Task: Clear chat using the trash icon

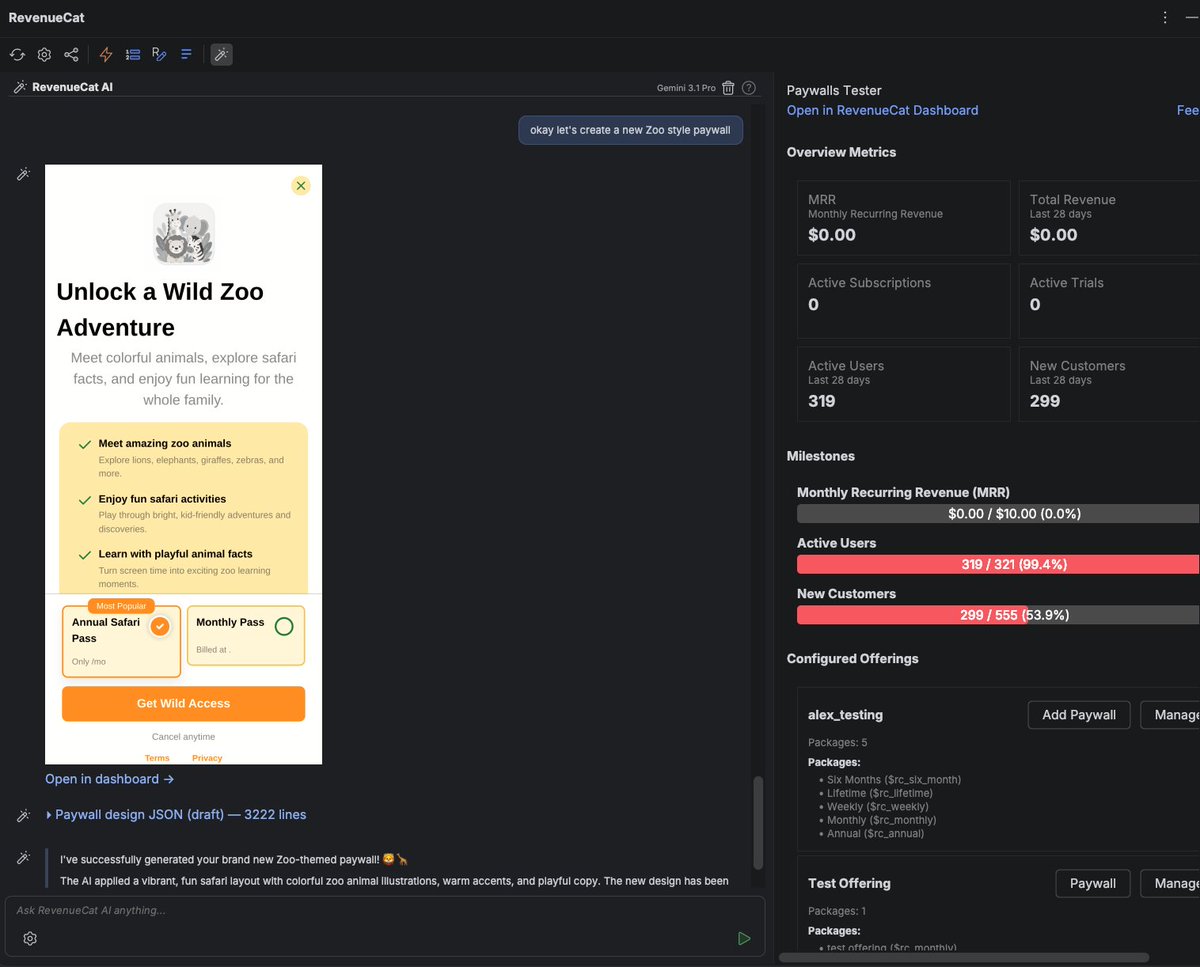Action: click(728, 88)
